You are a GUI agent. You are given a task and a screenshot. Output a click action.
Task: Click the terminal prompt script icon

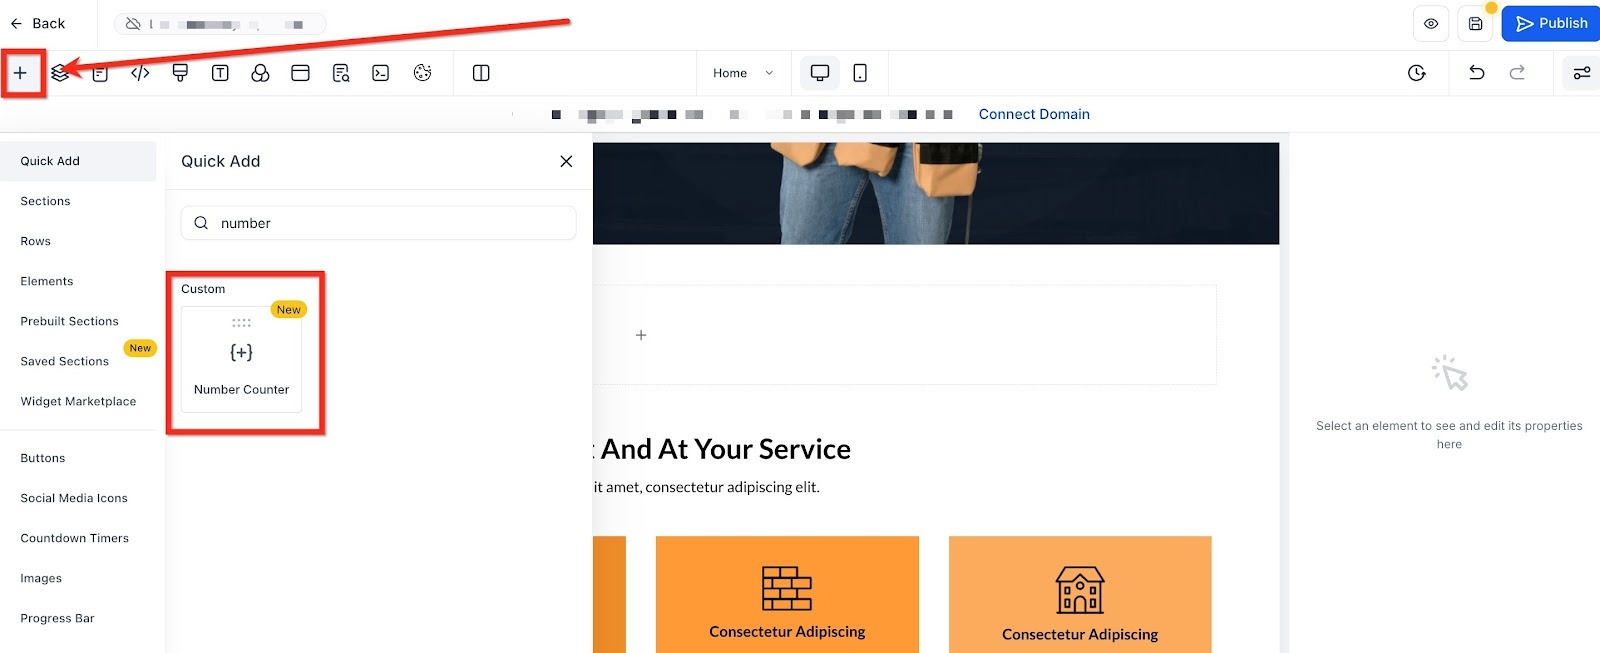pyautogui.click(x=381, y=73)
